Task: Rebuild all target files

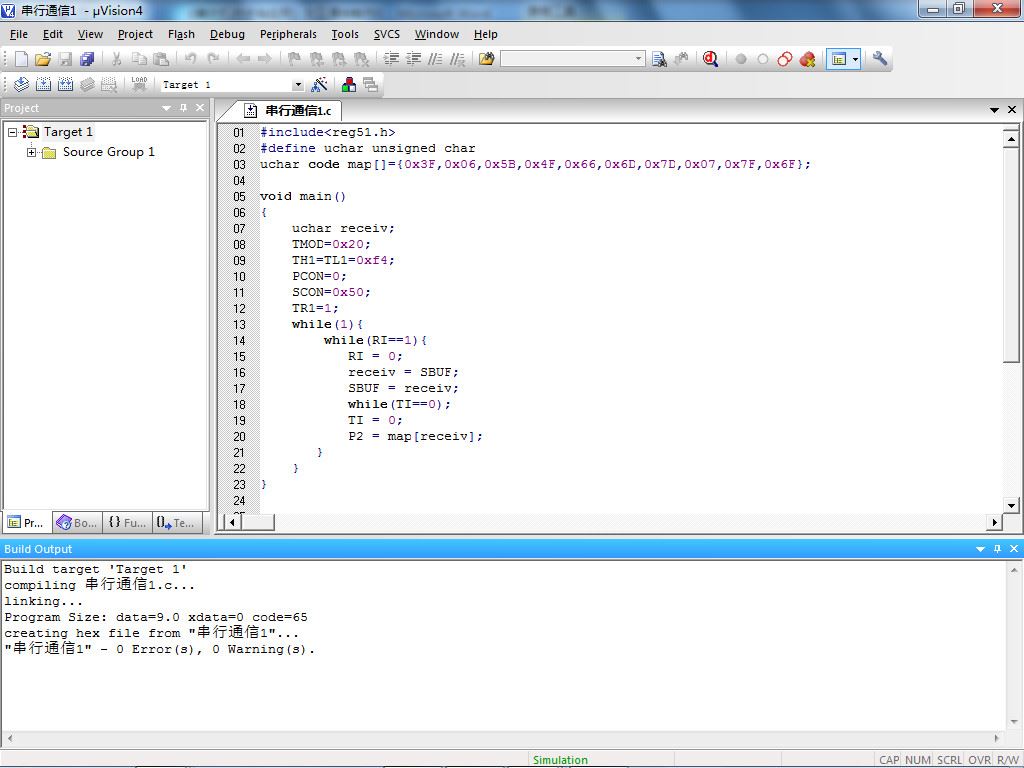Action: tap(65, 84)
